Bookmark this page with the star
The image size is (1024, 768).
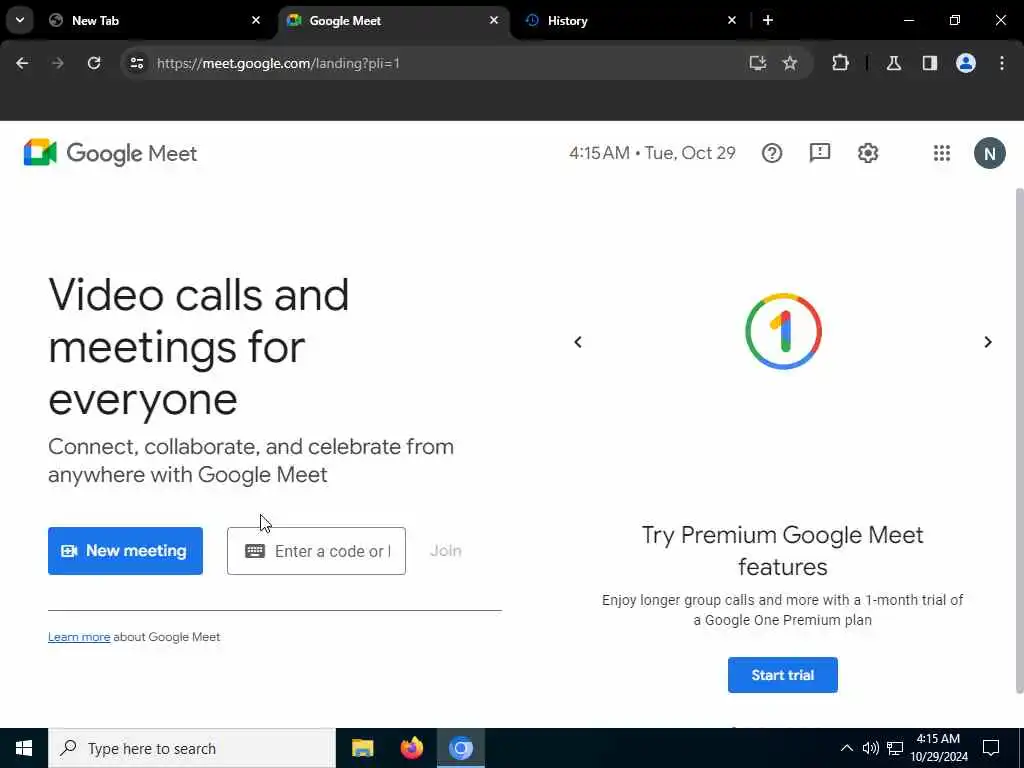click(790, 63)
